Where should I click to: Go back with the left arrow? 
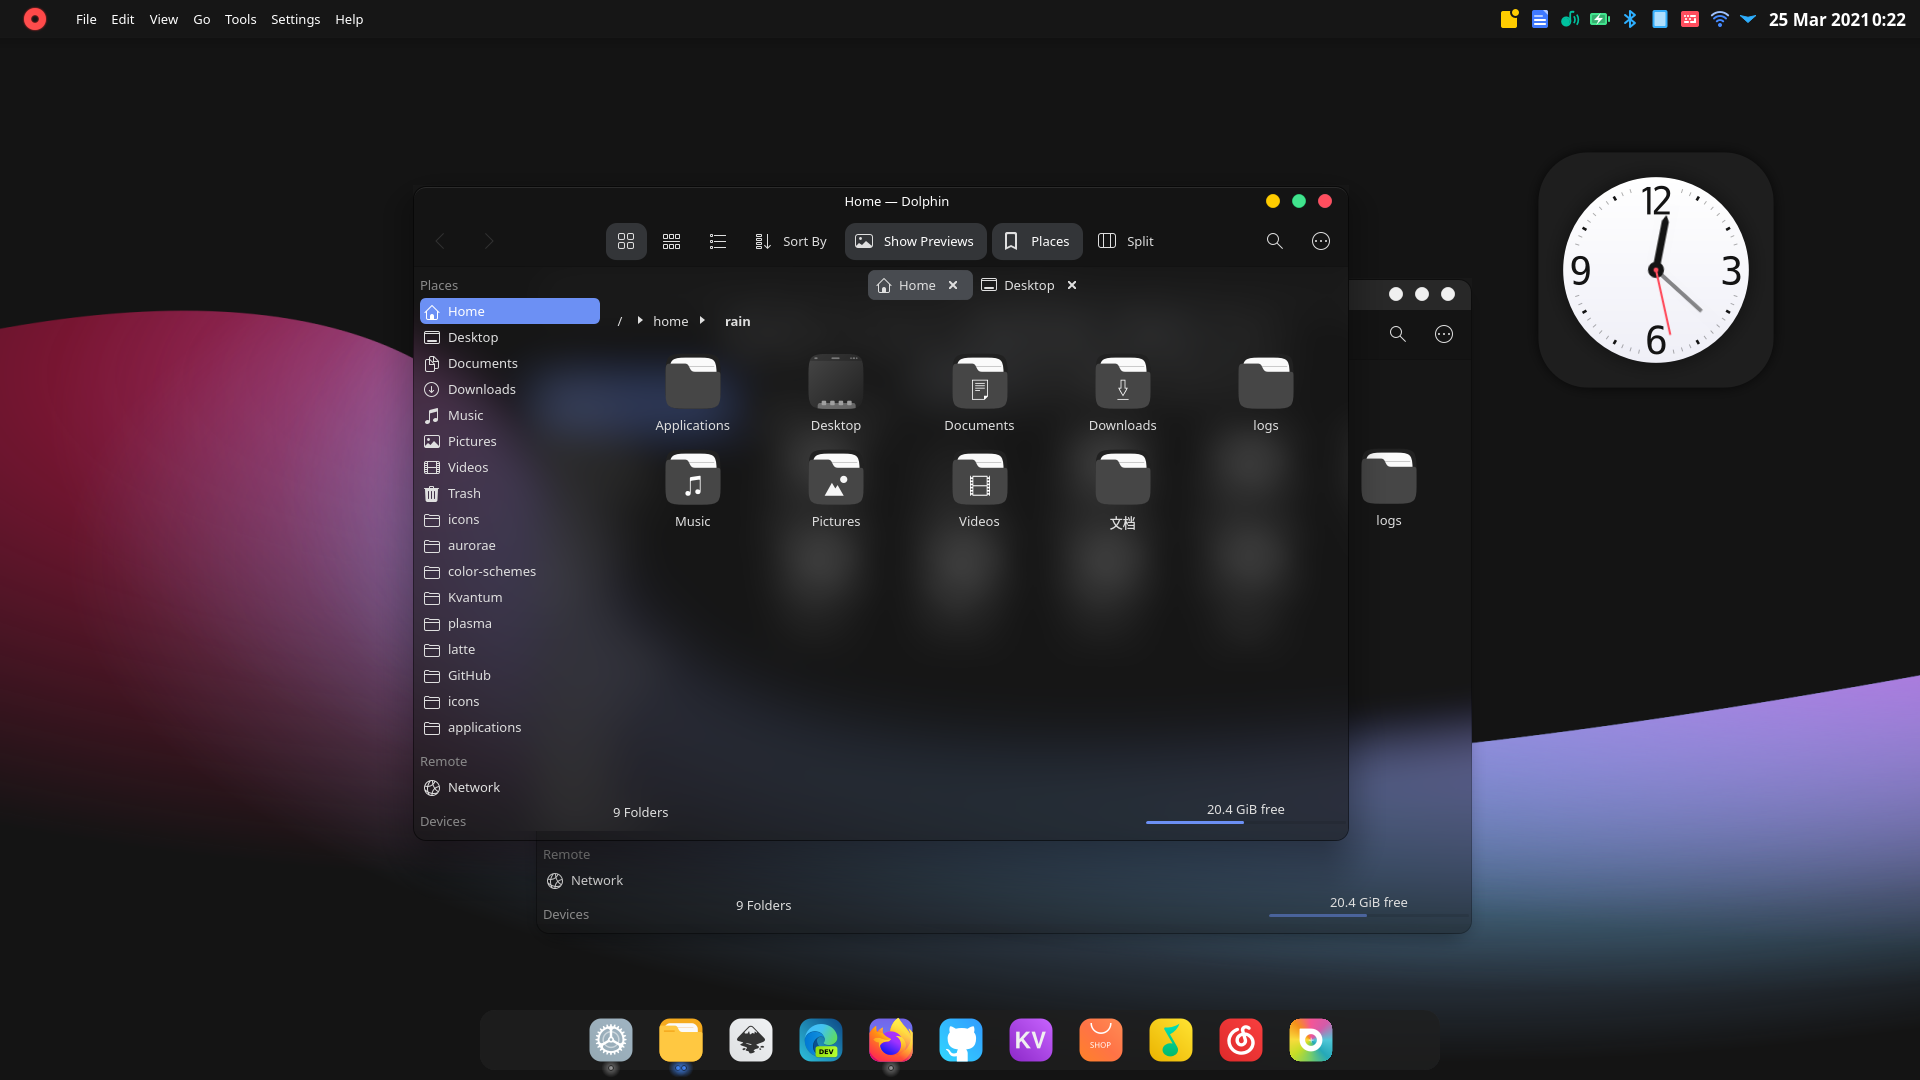pyautogui.click(x=440, y=241)
